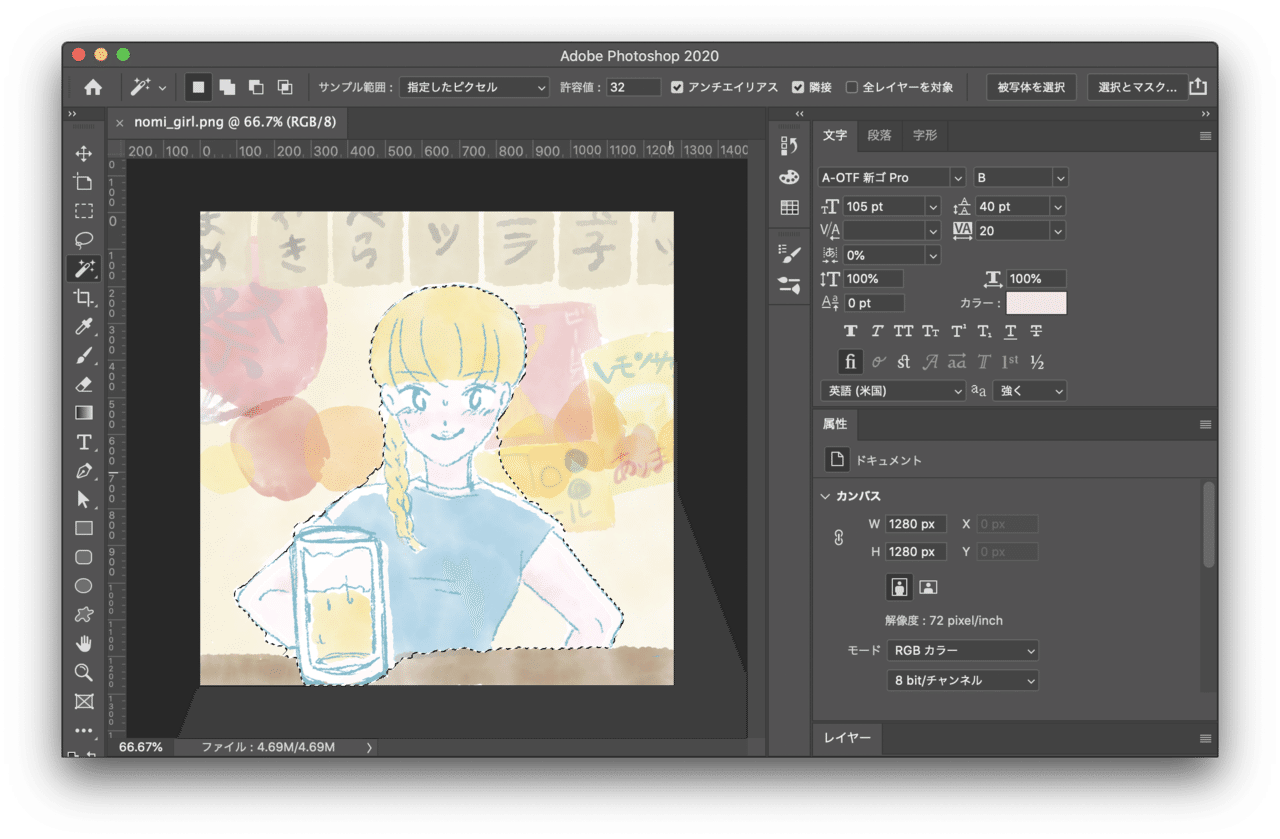This screenshot has width=1280, height=839.
Task: Select the Ellipse tool
Action: (x=84, y=585)
